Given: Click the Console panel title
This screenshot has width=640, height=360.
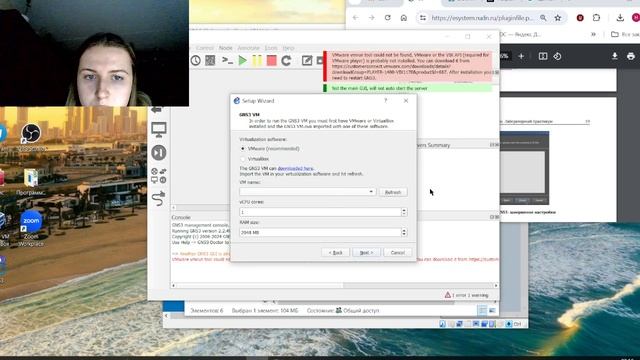Looking at the screenshot, I should pyautogui.click(x=181, y=218).
